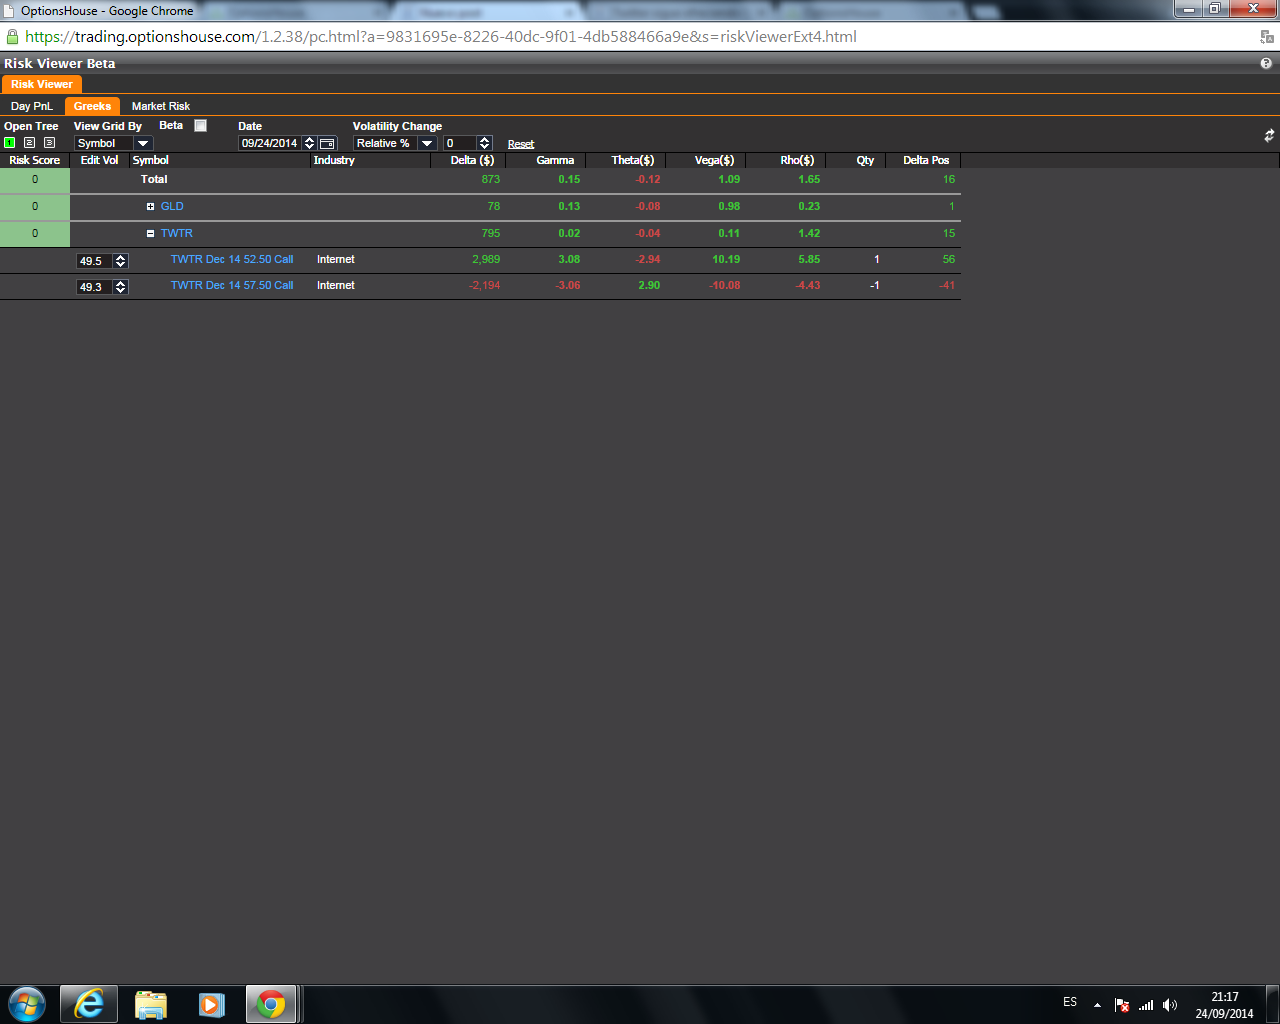Click the Chrome icon in the taskbar
1280x1024 pixels.
271,1004
